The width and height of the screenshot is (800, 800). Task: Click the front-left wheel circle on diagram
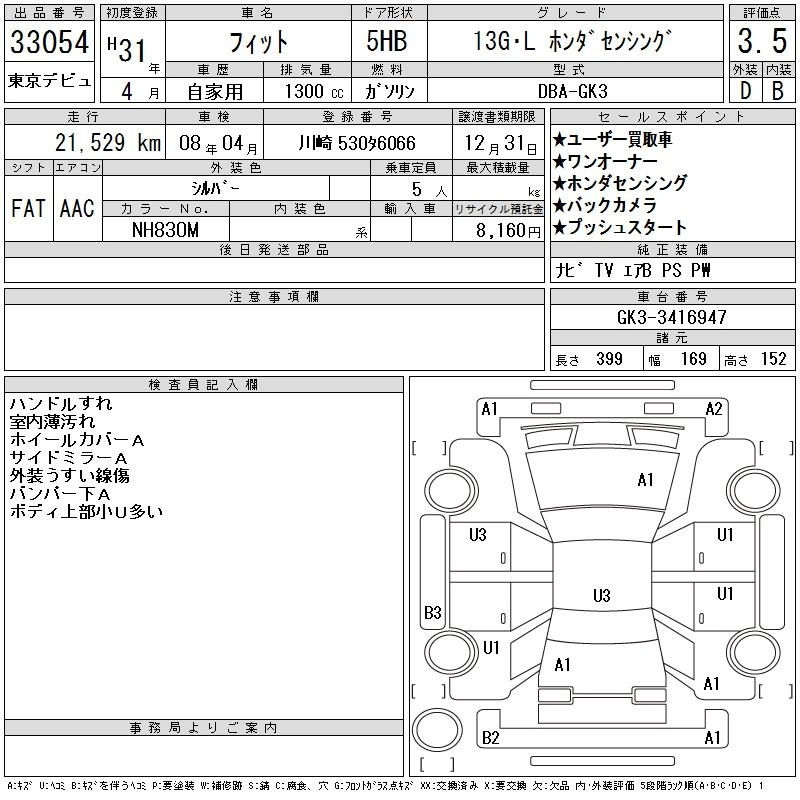[450, 491]
